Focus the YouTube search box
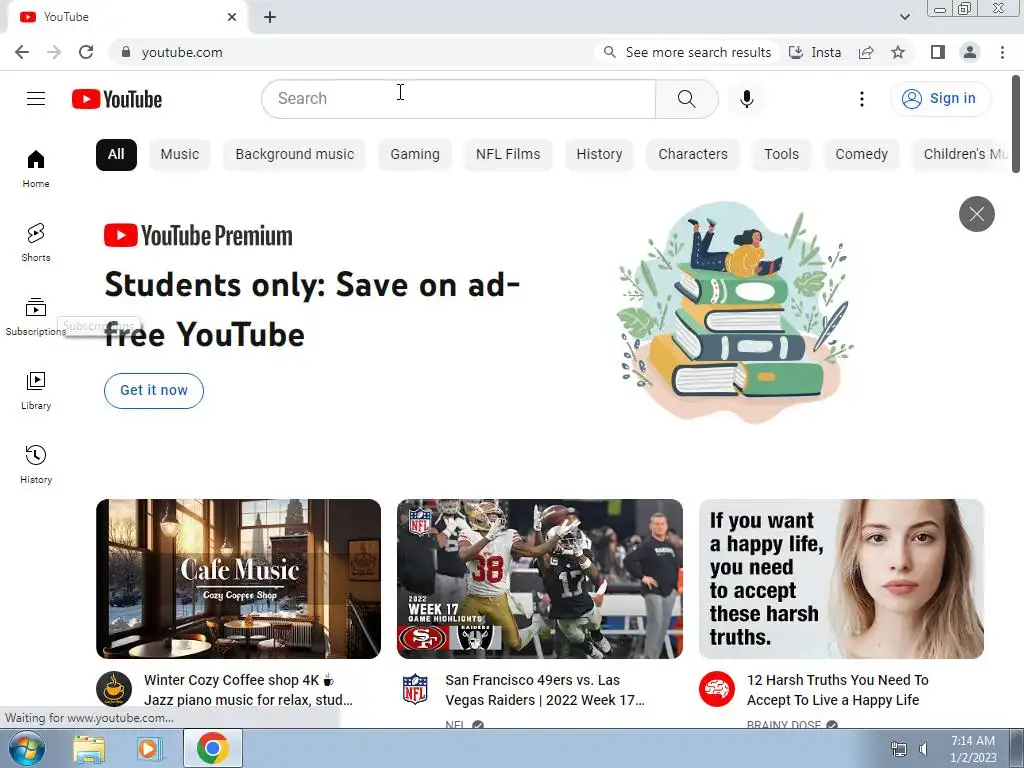1024x768 pixels. click(x=458, y=99)
